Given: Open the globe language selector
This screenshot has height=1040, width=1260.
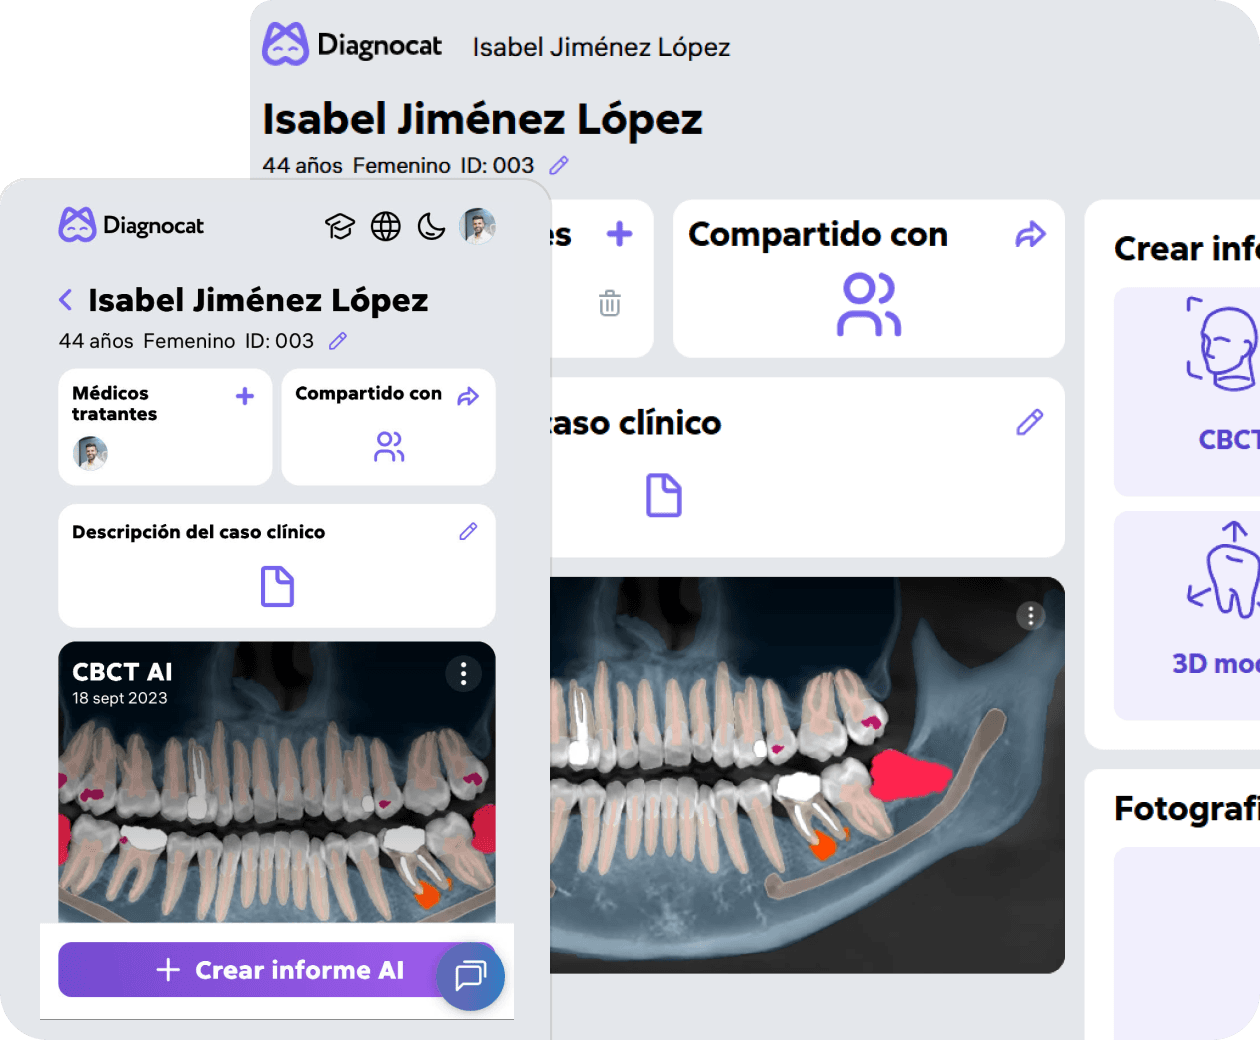Looking at the screenshot, I should [386, 227].
